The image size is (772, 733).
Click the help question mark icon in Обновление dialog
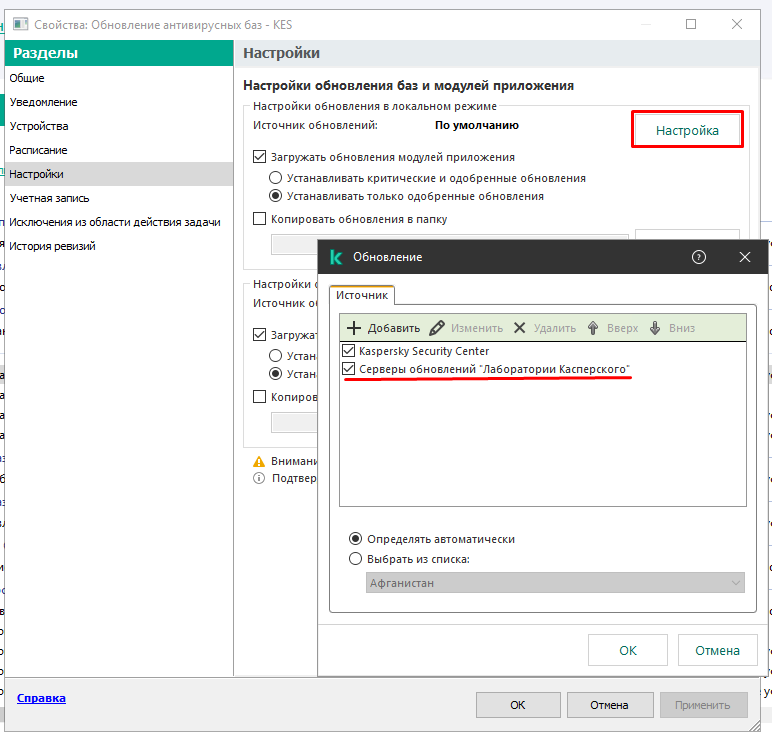[x=699, y=257]
